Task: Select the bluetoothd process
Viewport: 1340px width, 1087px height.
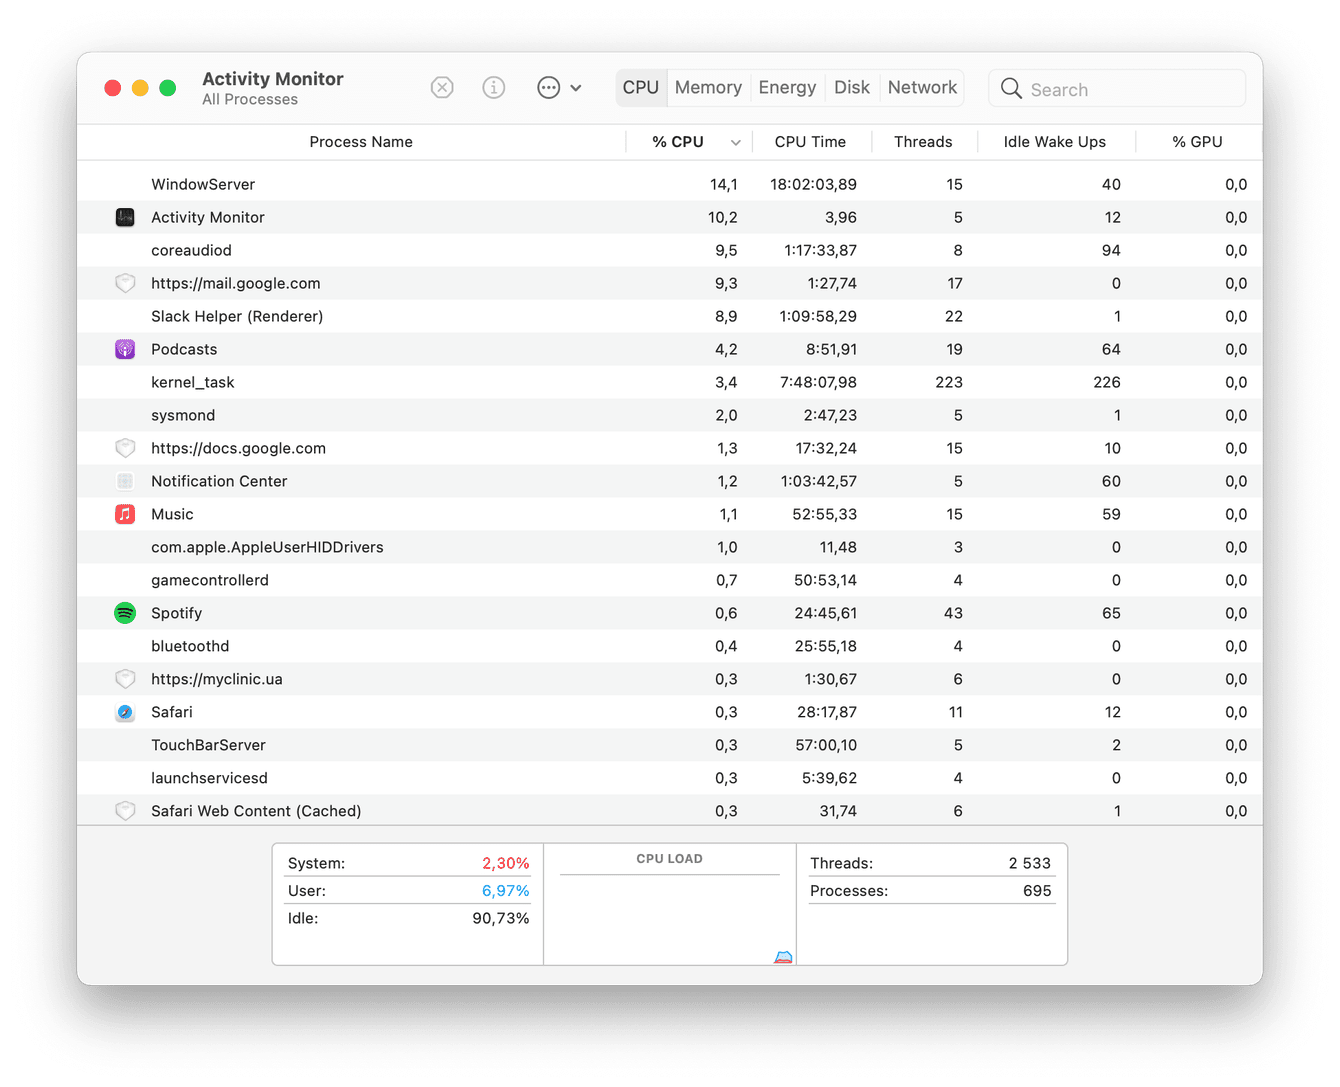Action: 670,646
